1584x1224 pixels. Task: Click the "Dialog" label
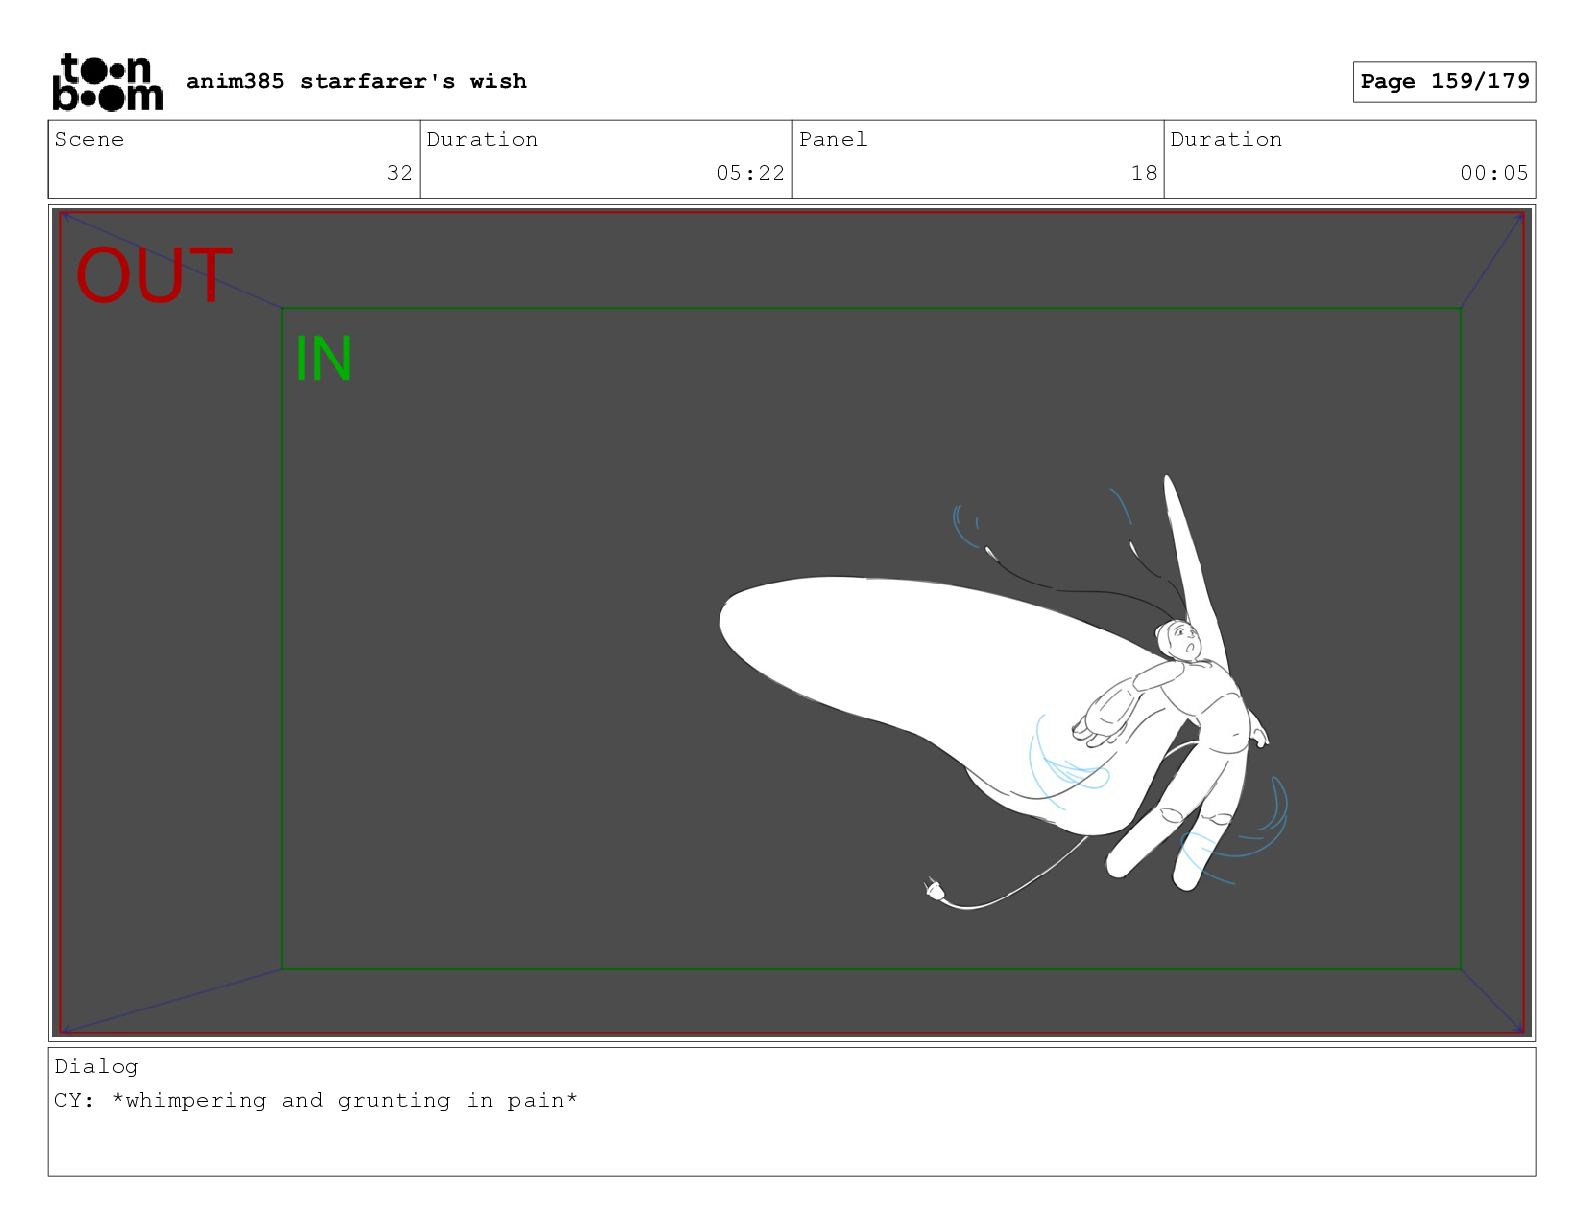click(96, 1066)
